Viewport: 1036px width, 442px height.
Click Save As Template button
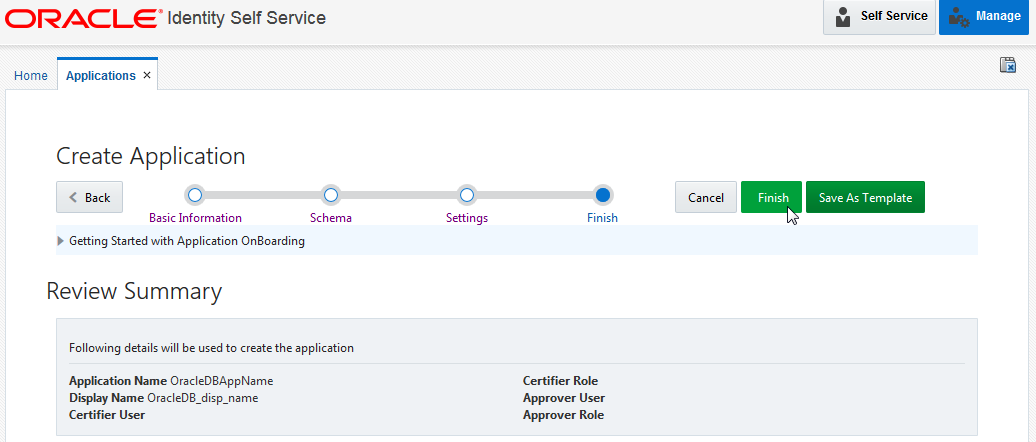coord(865,198)
